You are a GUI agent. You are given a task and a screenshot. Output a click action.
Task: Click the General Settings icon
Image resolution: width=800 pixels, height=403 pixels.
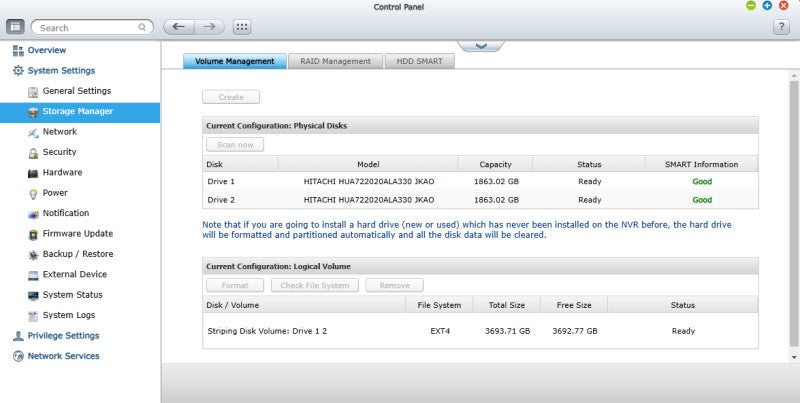pos(33,91)
